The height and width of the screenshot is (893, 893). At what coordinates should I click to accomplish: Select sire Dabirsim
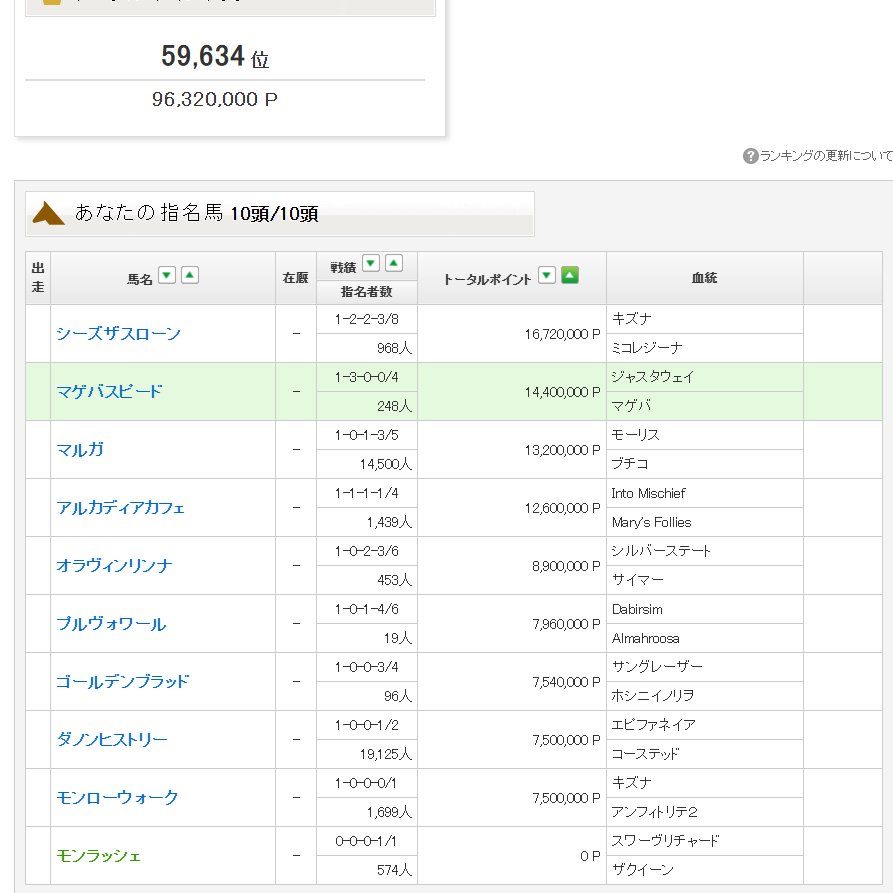coord(637,609)
